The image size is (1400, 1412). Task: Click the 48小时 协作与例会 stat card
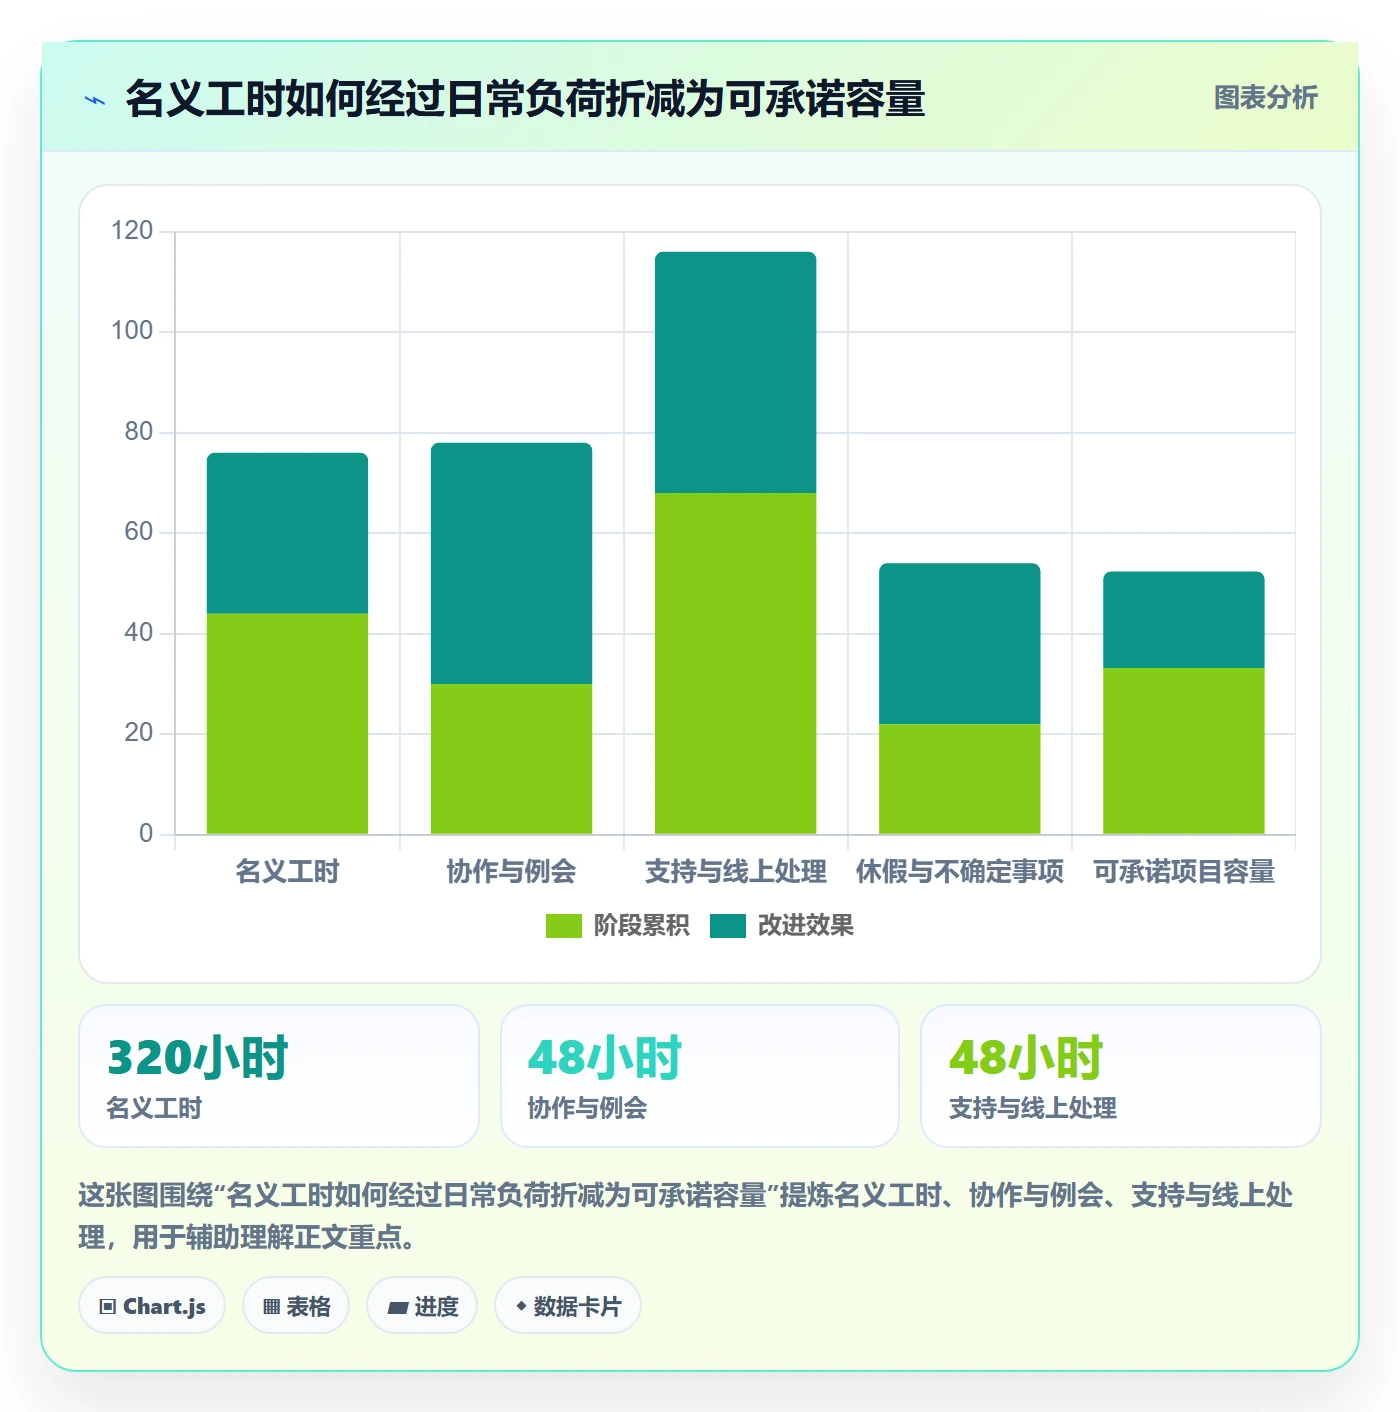point(700,1076)
